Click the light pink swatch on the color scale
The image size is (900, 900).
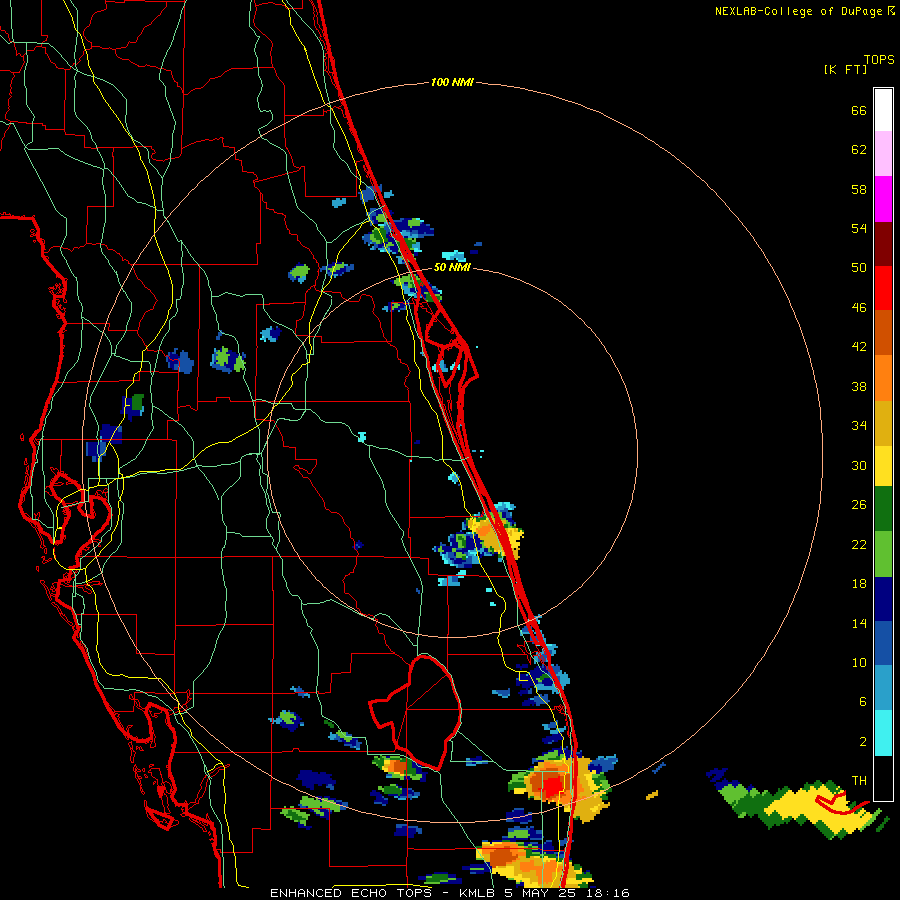pos(883,154)
